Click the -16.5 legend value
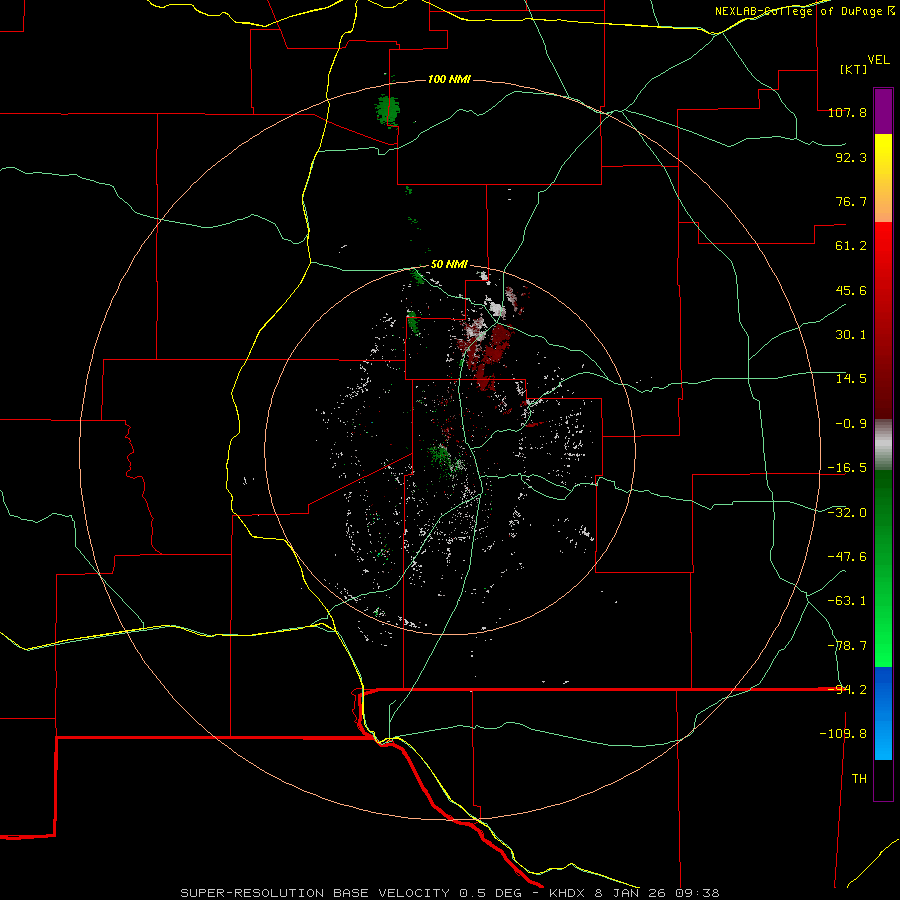Screen dimensions: 900x900 pyautogui.click(x=847, y=468)
